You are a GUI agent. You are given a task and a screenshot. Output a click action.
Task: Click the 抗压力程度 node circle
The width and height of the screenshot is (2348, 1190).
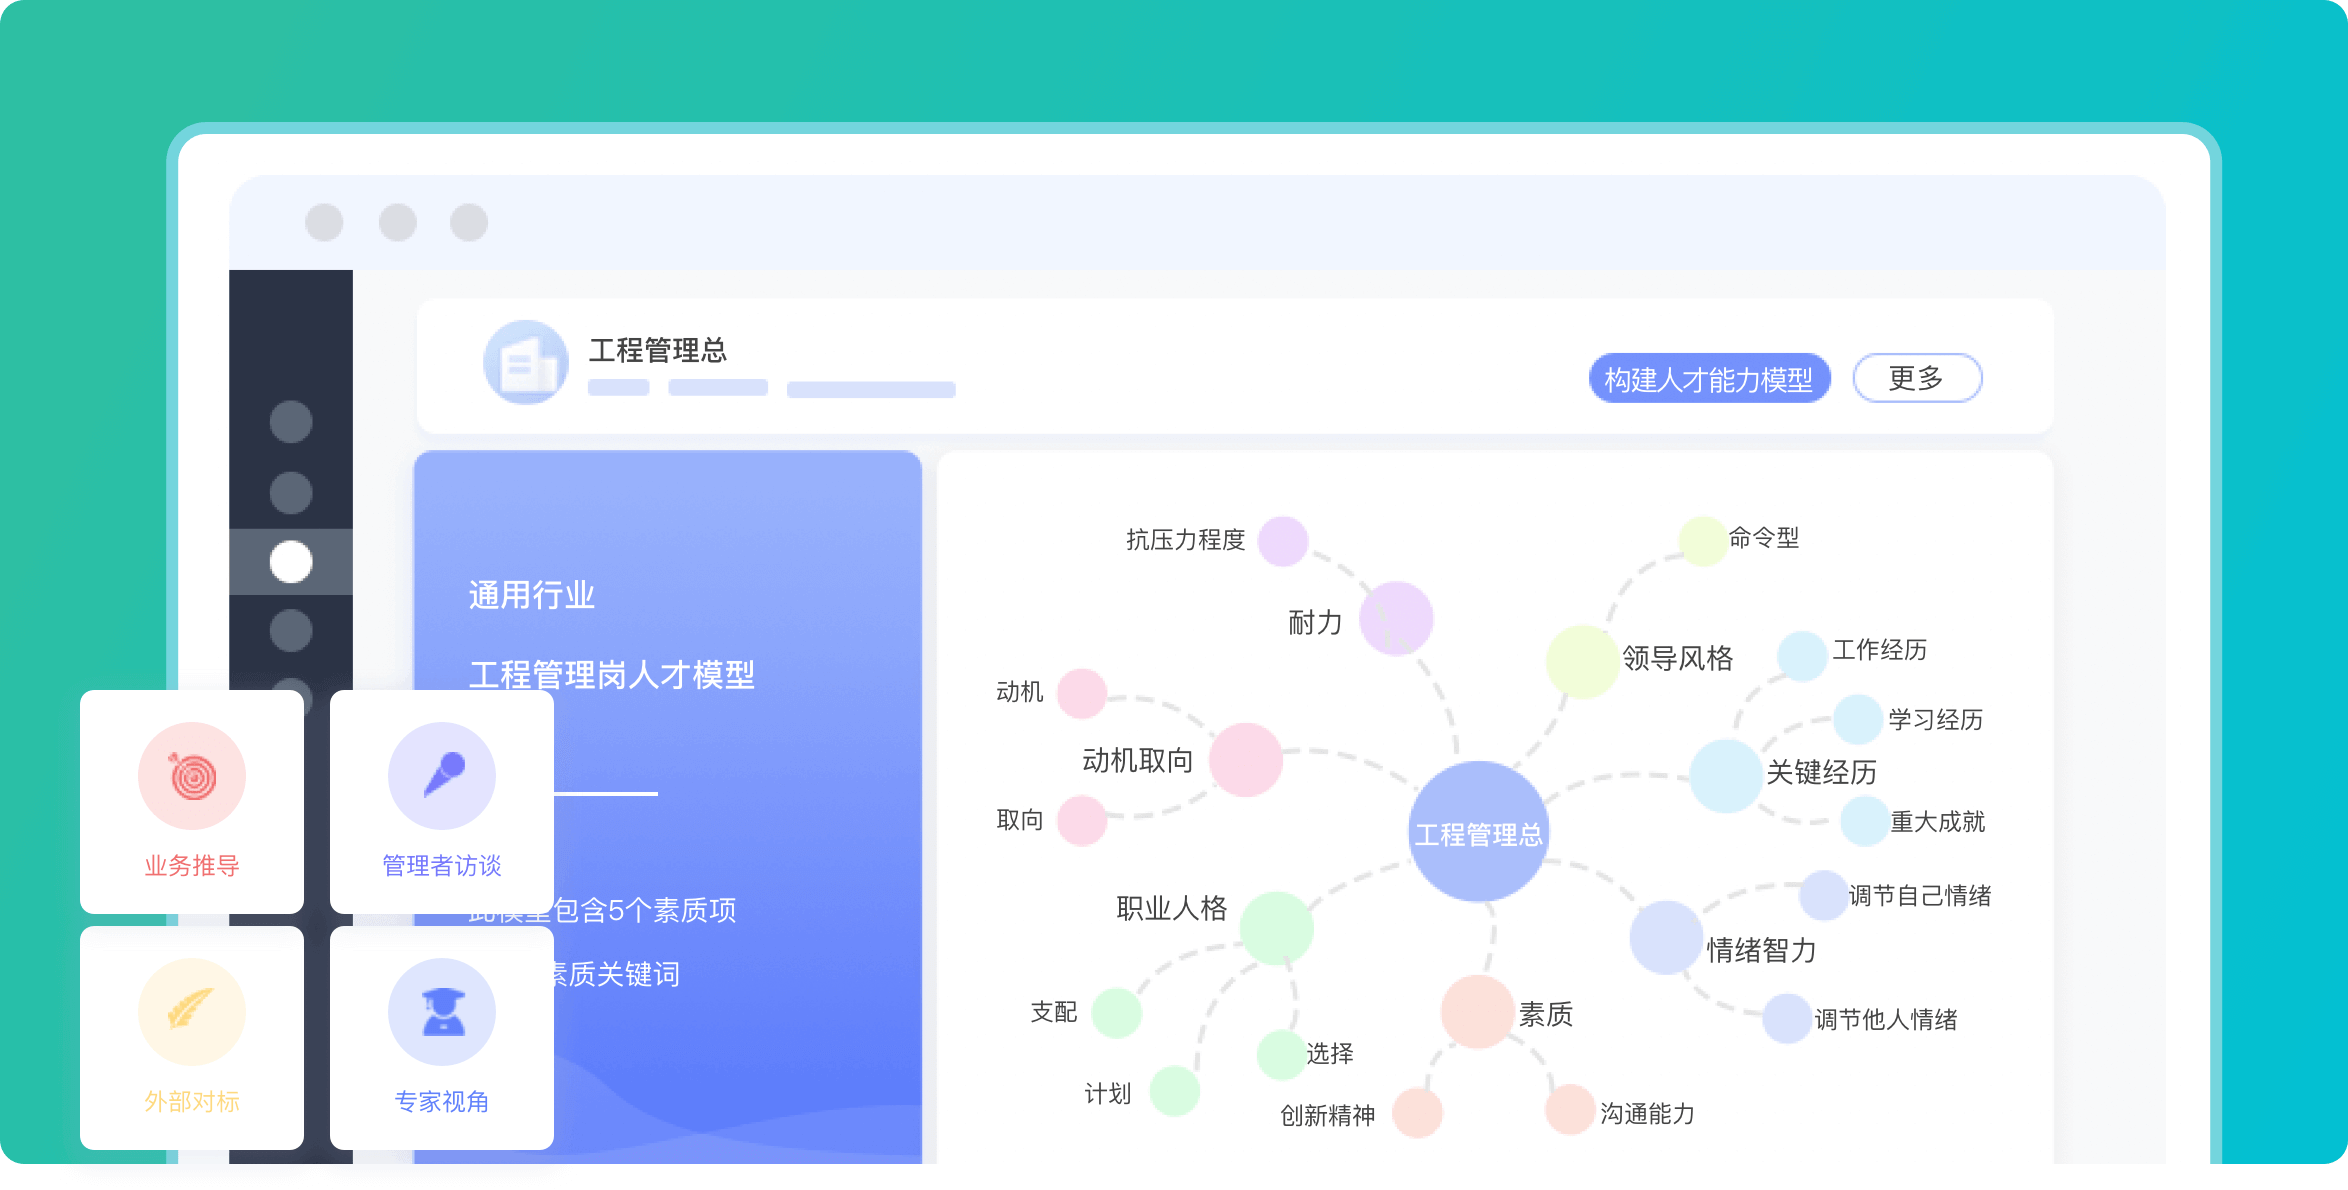(1283, 541)
